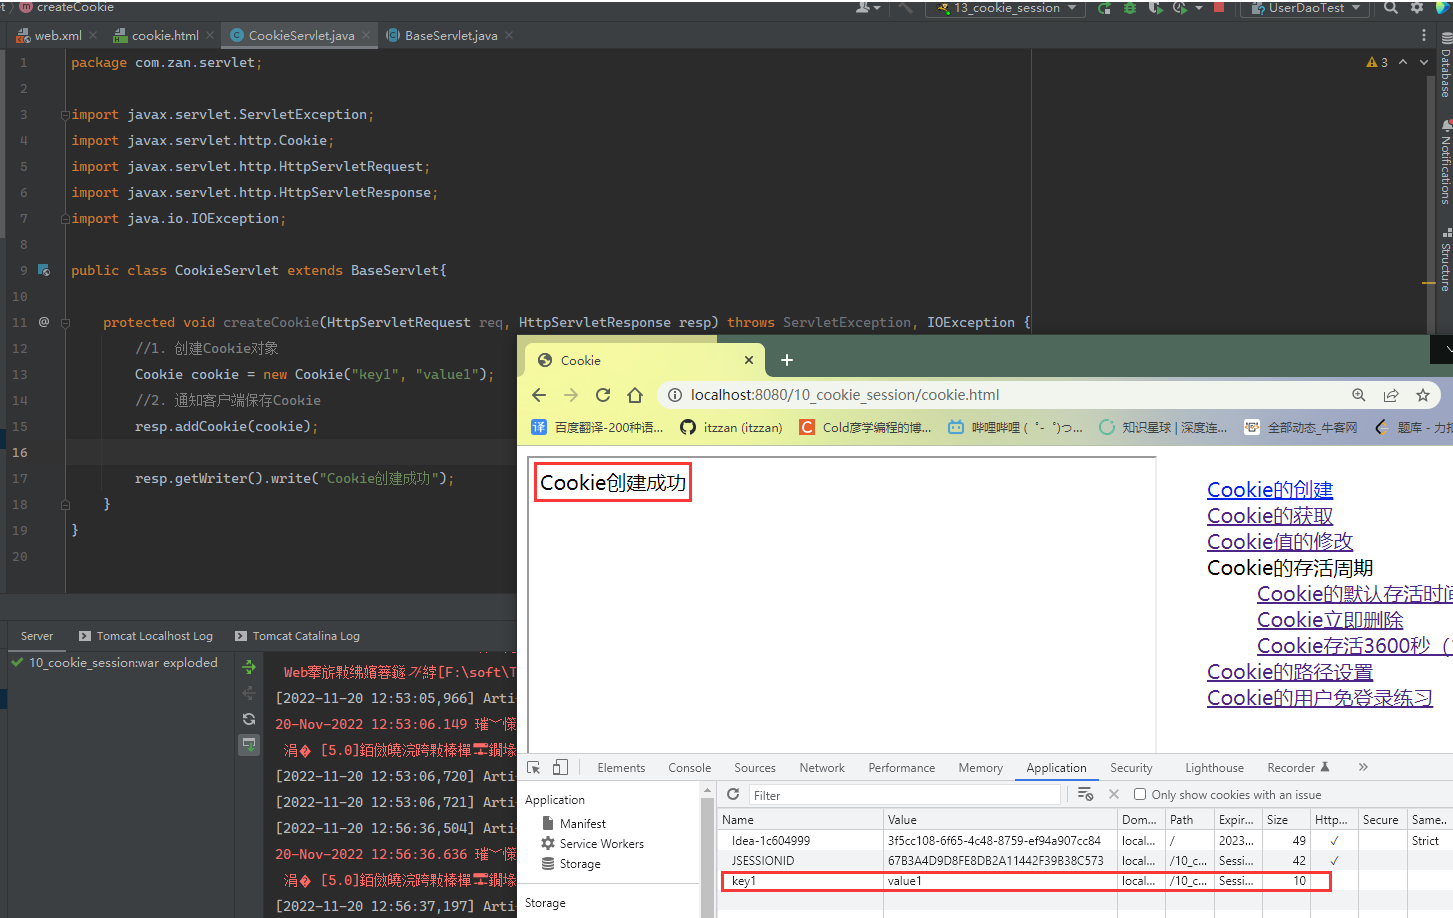1453x918 pixels.
Task: Open the Tomcat Catalina Log tab
Action: pyautogui.click(x=297, y=636)
